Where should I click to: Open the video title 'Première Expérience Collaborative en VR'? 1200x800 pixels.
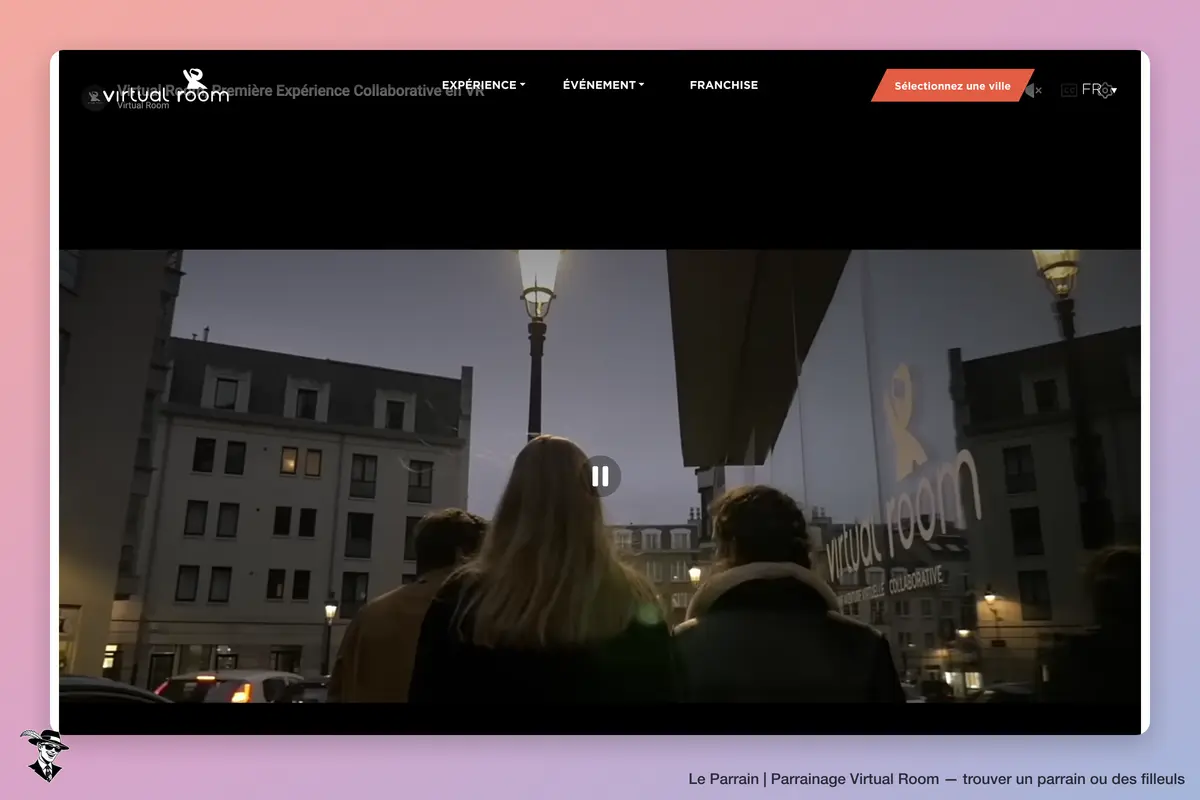pyautogui.click(x=300, y=91)
